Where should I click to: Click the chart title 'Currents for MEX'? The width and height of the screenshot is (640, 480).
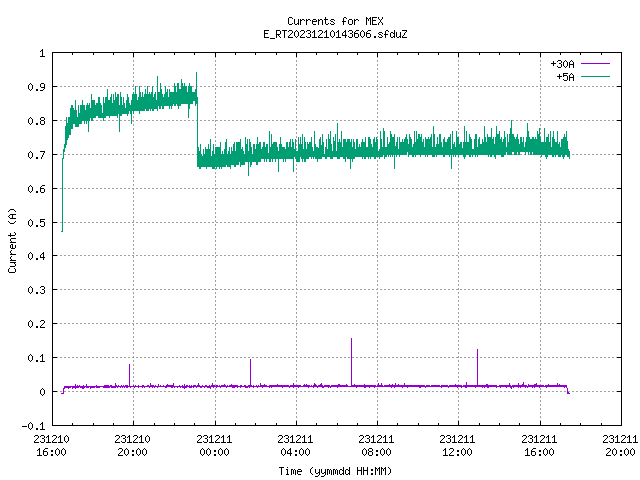[x=335, y=21]
